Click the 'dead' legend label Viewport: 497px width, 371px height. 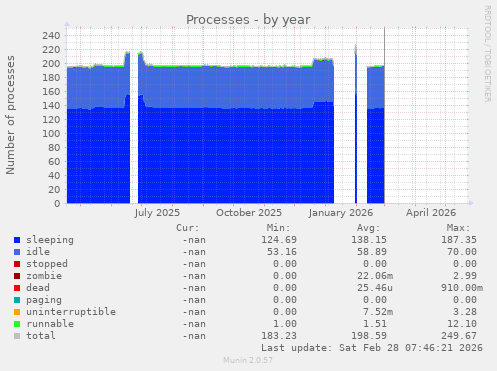click(x=38, y=288)
